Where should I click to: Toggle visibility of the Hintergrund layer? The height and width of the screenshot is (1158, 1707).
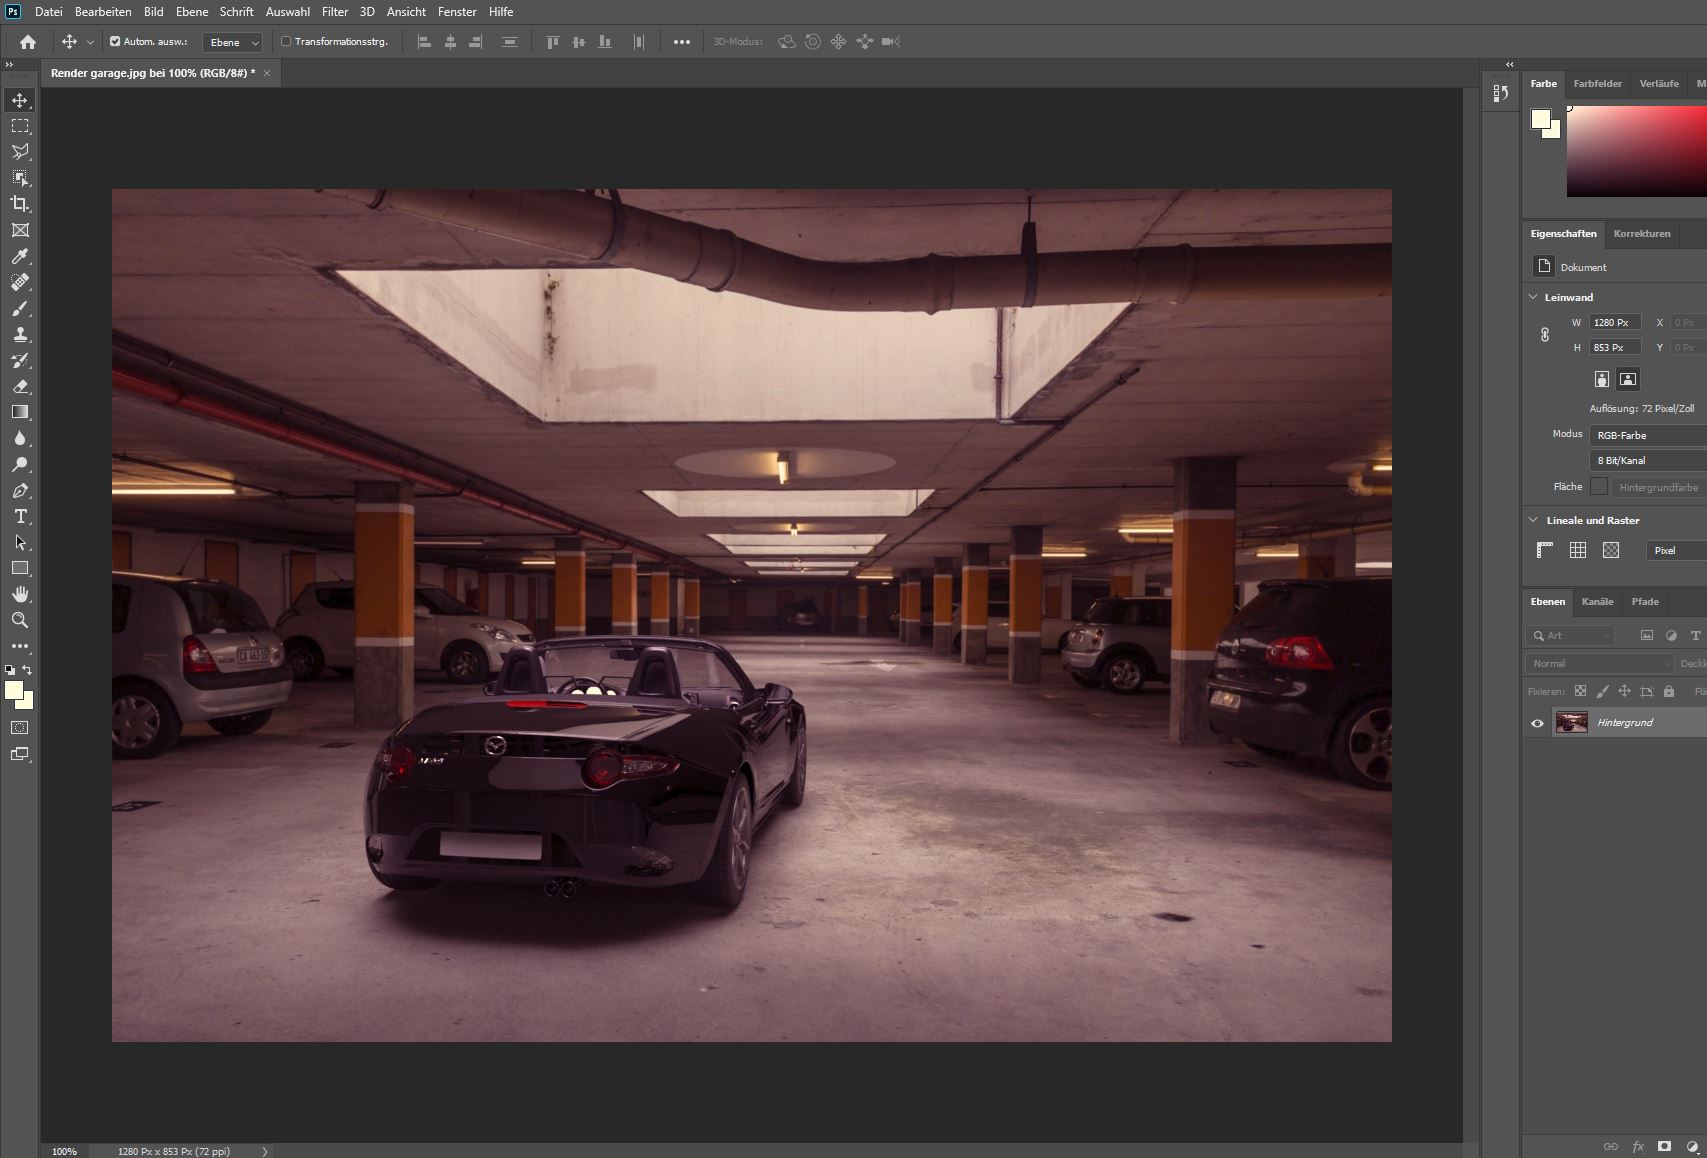[x=1537, y=722]
